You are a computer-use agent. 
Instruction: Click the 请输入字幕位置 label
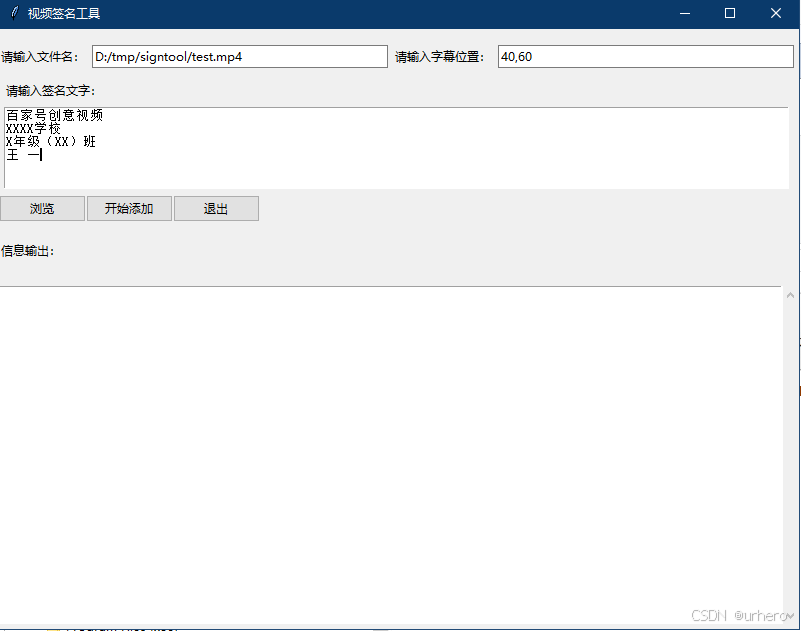440,57
